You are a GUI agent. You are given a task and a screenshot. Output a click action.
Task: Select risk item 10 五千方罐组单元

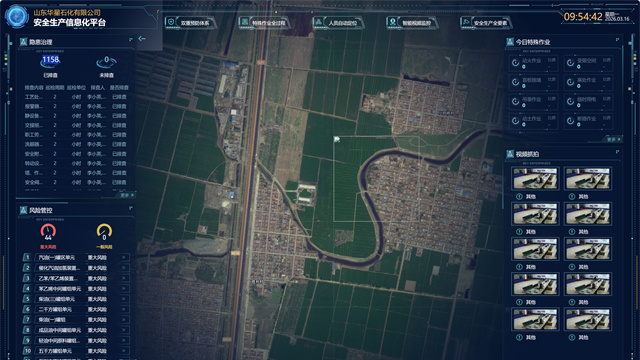pos(76,351)
